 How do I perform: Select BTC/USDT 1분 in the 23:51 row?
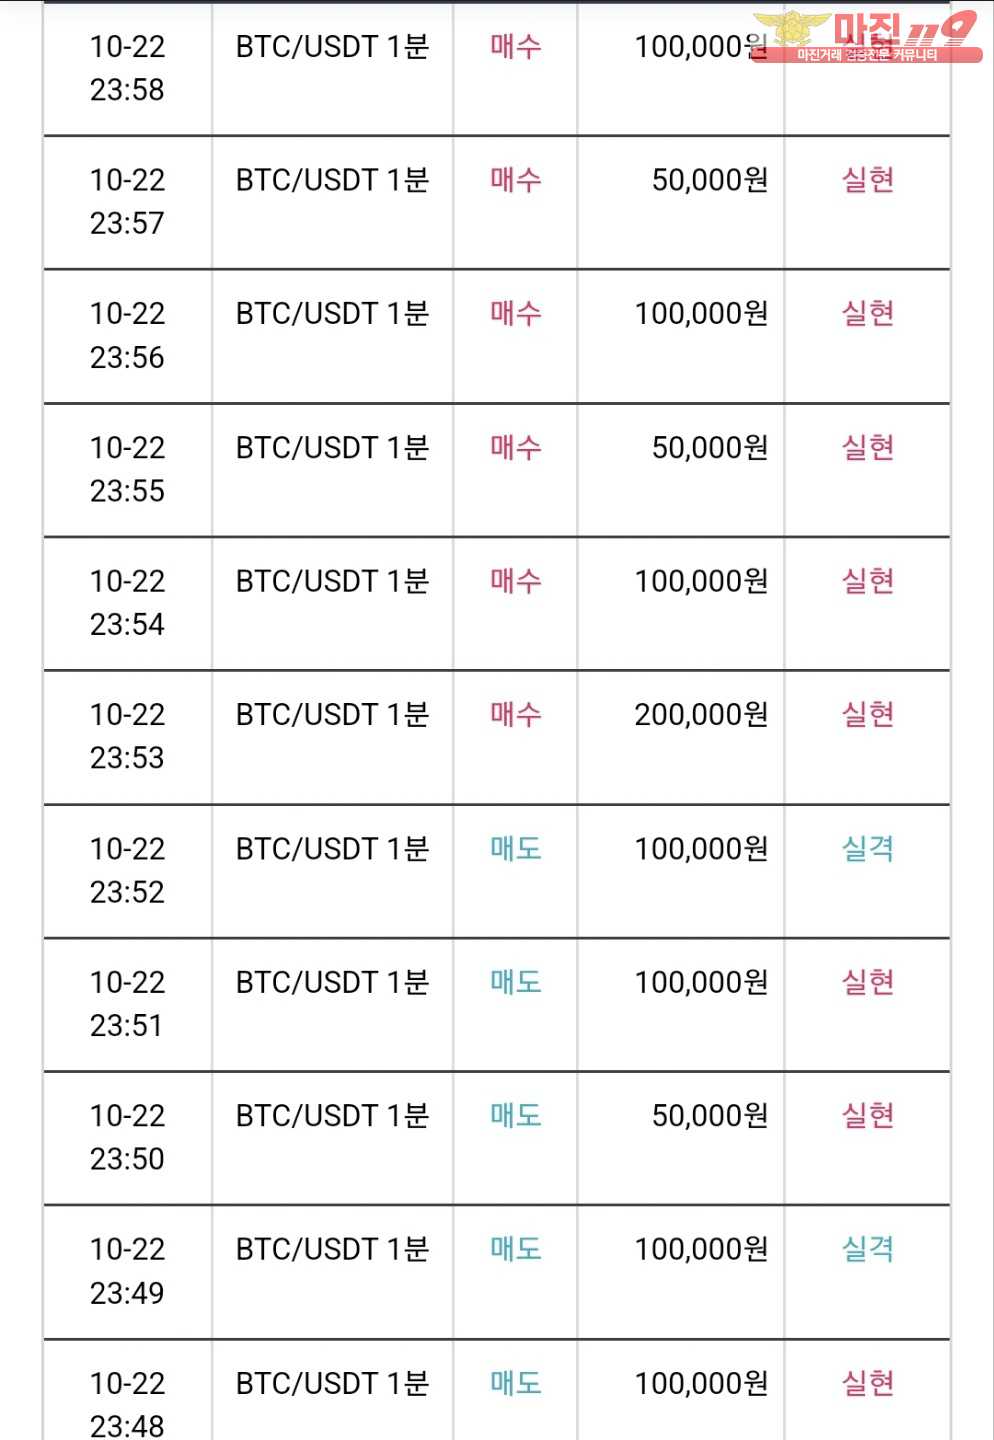(x=333, y=983)
